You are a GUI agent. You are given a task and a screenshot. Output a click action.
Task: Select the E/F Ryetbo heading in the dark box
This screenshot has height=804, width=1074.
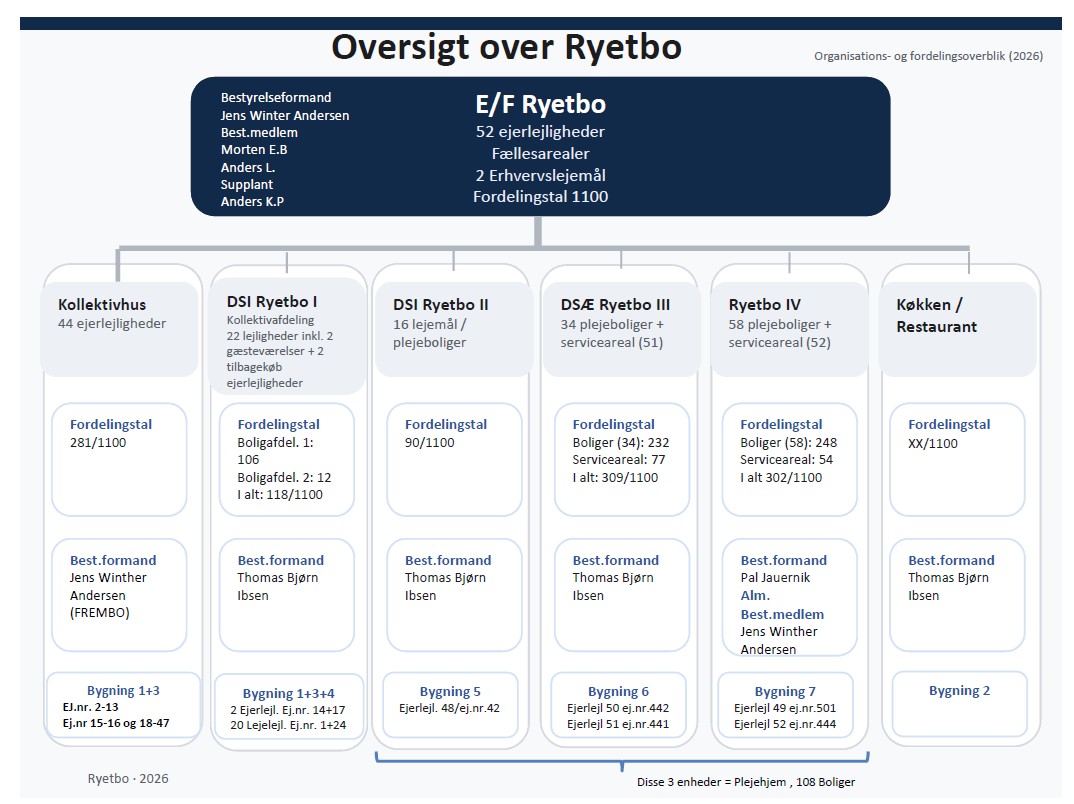(x=540, y=105)
